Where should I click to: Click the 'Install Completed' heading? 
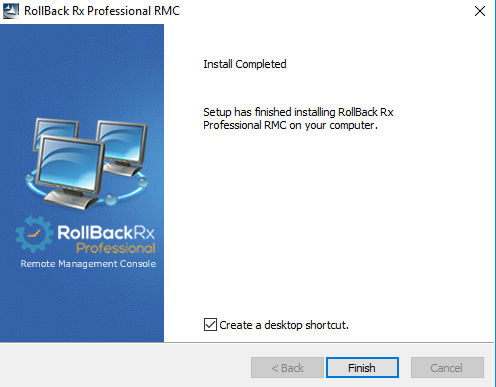click(245, 64)
